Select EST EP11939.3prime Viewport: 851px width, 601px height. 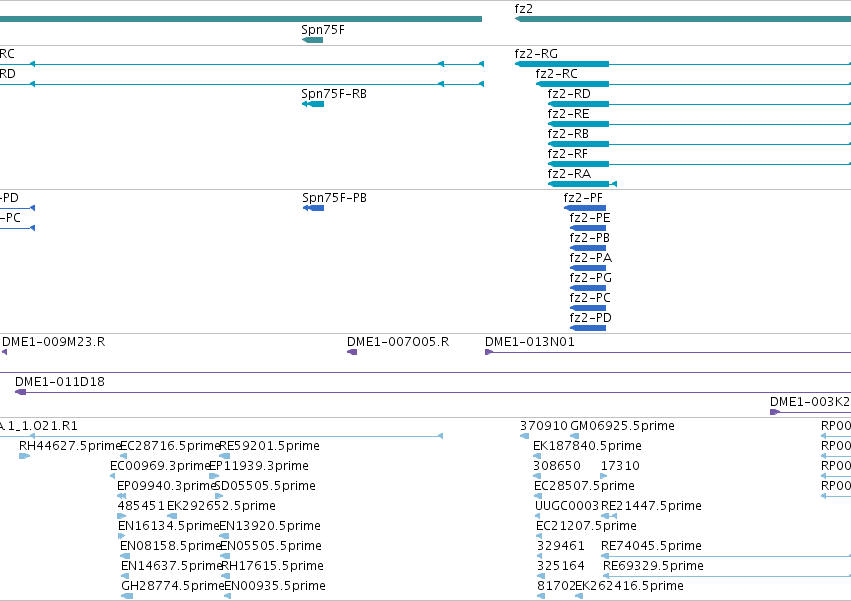[x=214, y=476]
